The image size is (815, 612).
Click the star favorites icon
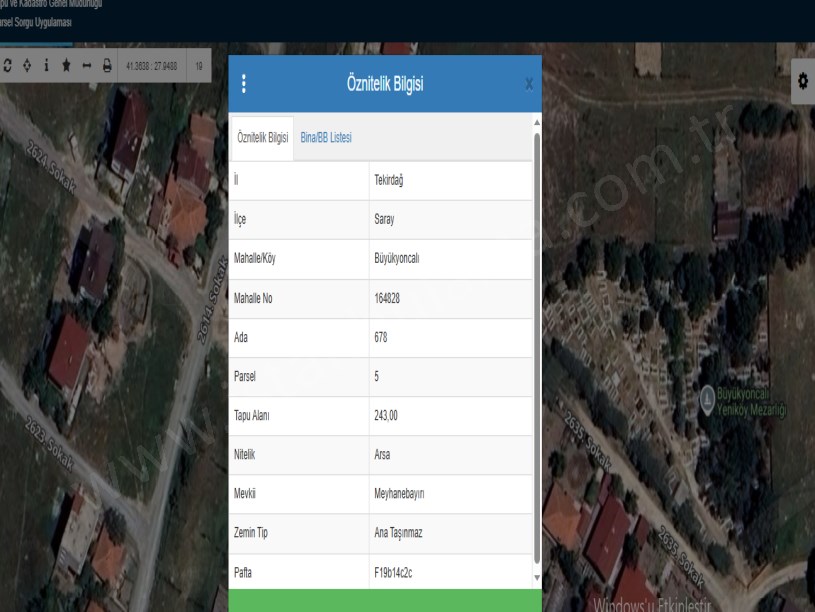click(66, 66)
